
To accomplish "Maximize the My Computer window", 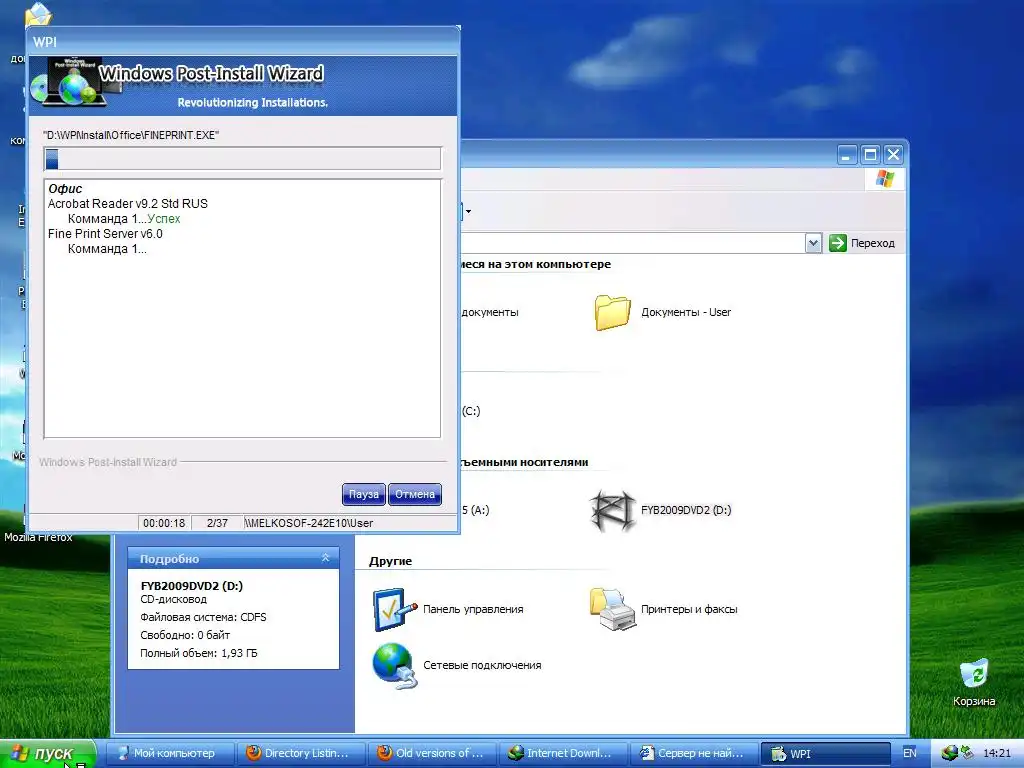I will point(870,155).
